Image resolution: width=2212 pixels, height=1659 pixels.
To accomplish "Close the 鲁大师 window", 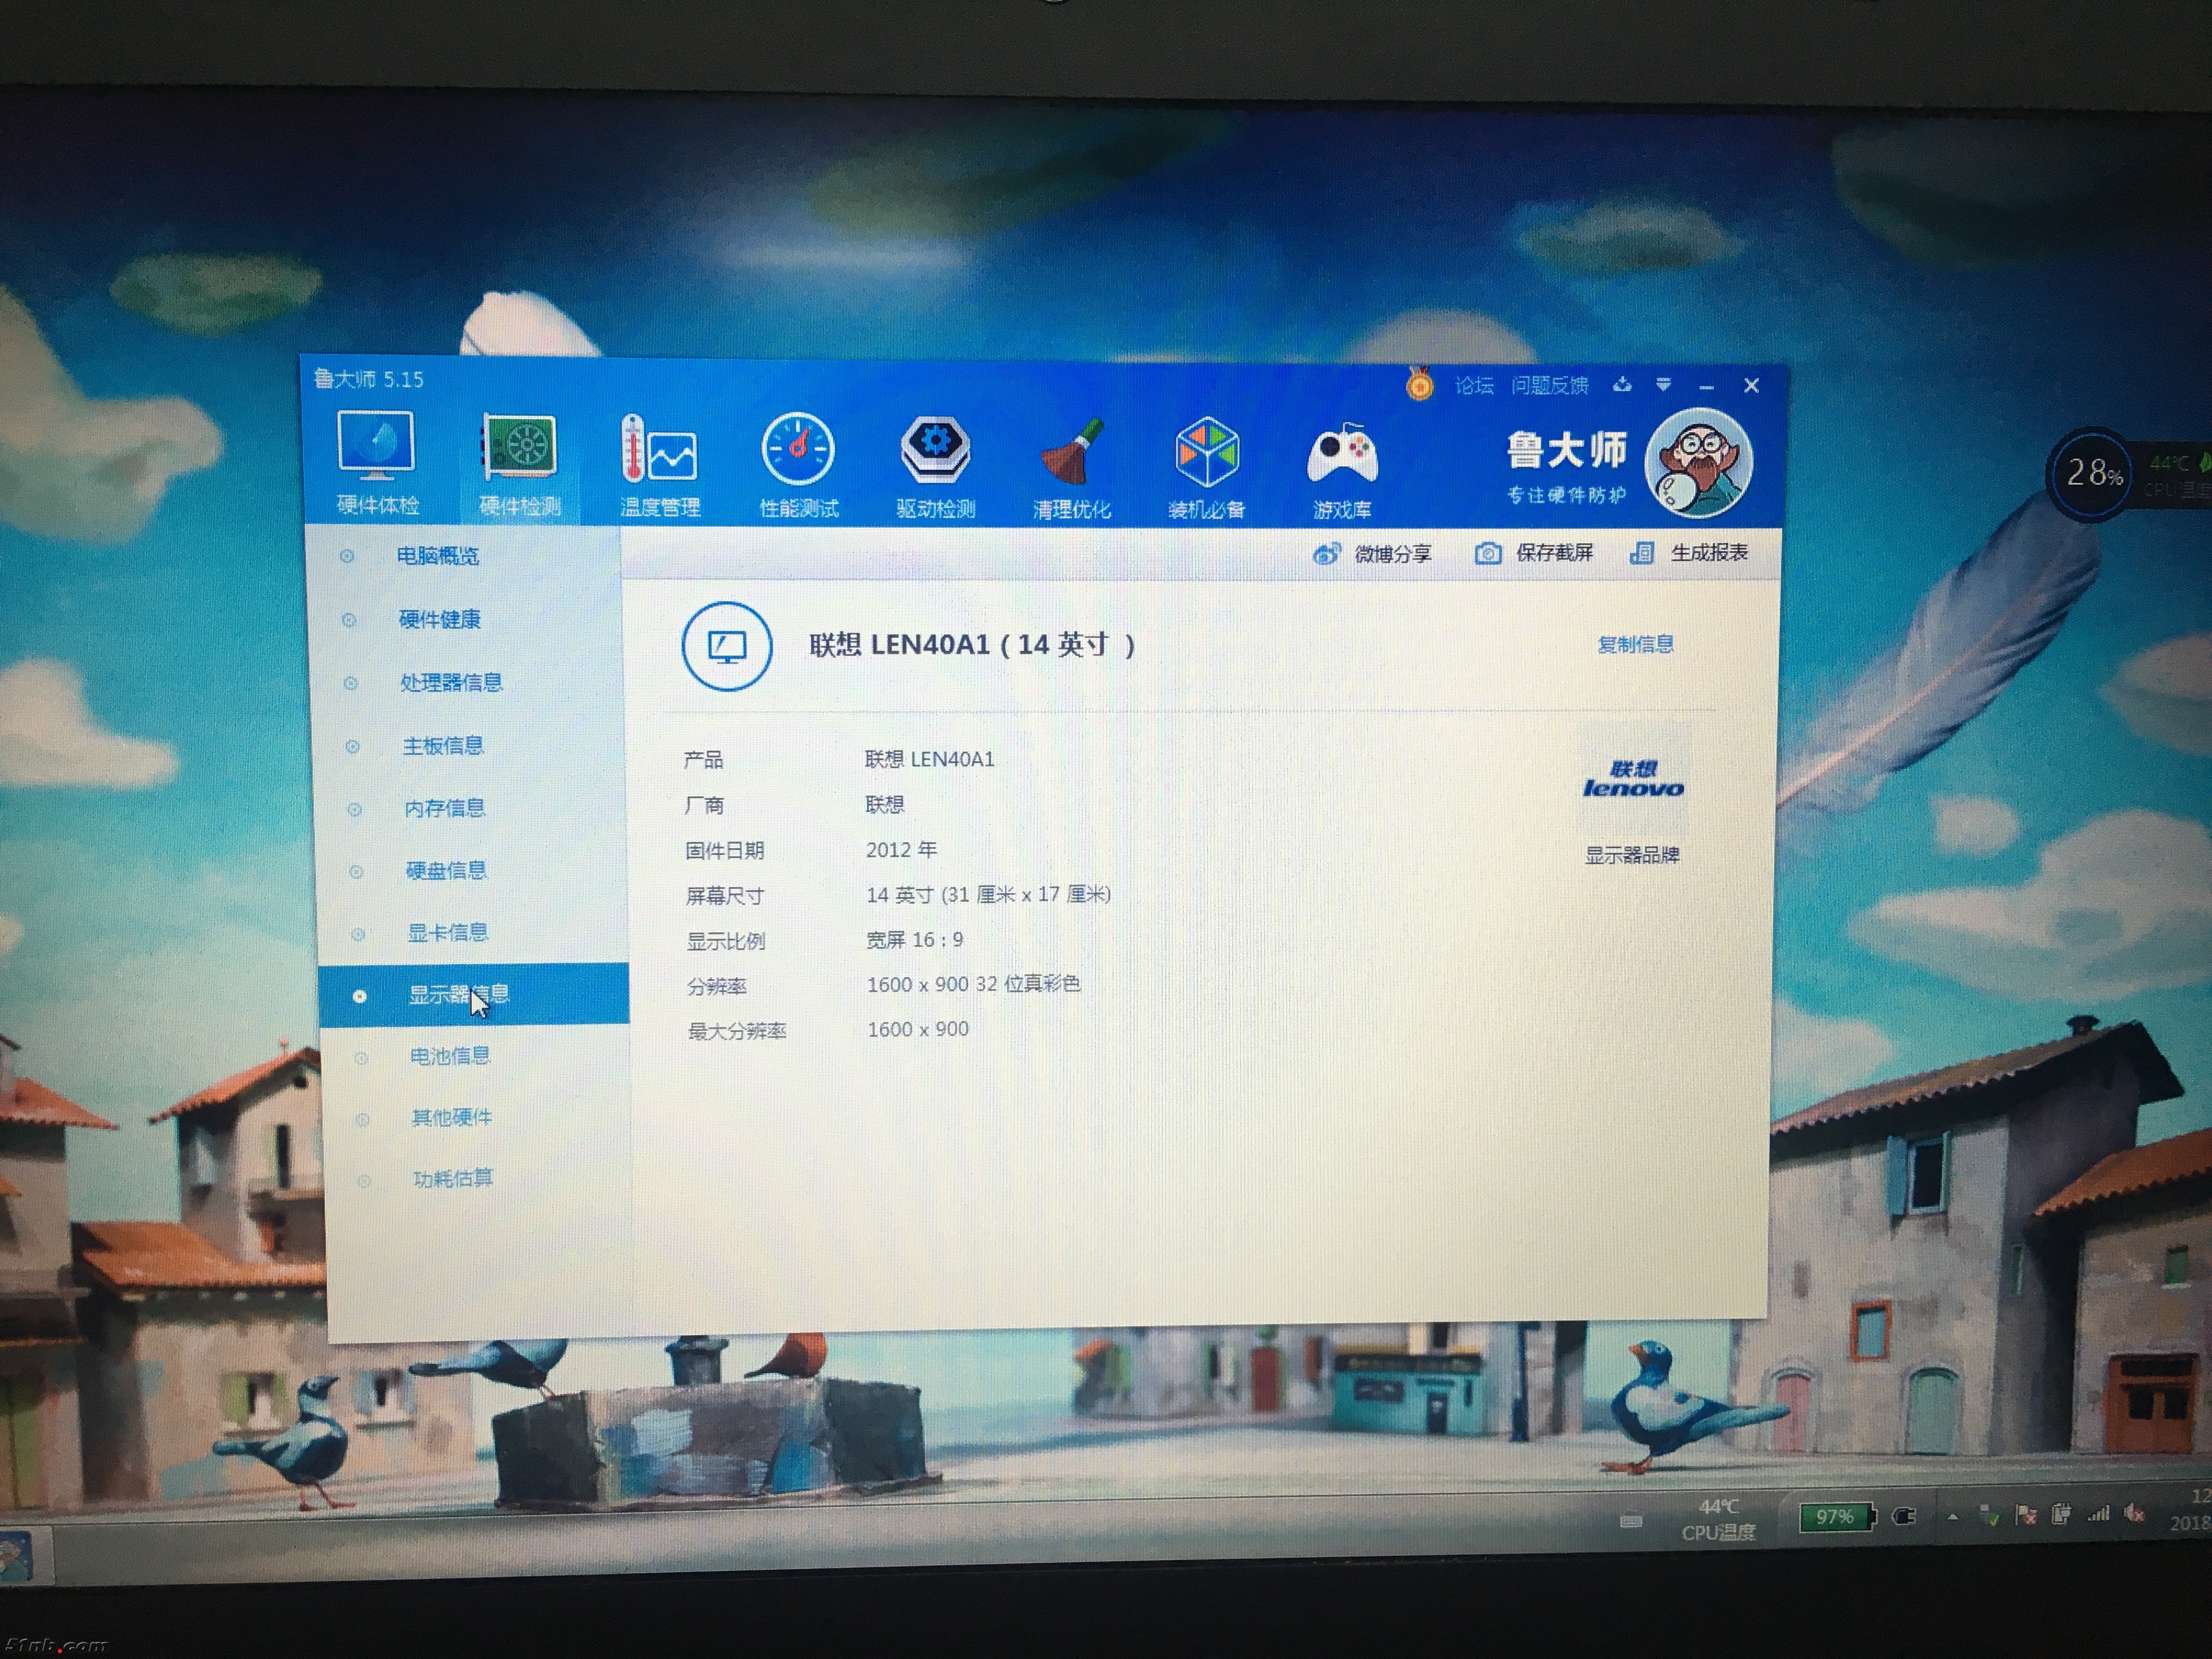I will pos(1751,385).
